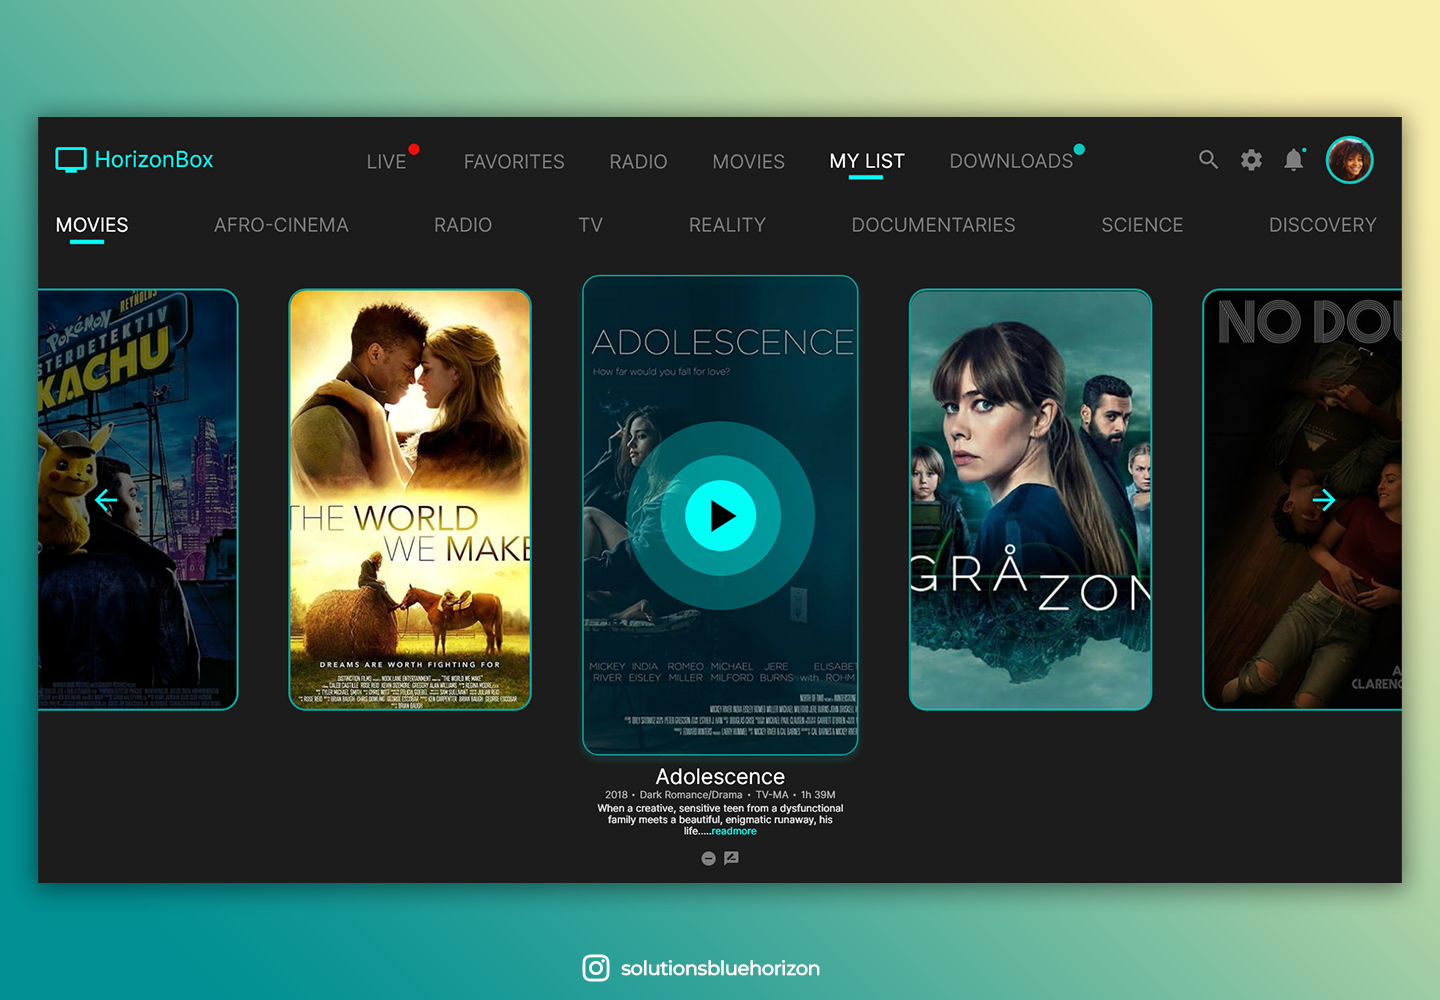Click the HorizonBox brand name
This screenshot has width=1440, height=1000.
(154, 160)
